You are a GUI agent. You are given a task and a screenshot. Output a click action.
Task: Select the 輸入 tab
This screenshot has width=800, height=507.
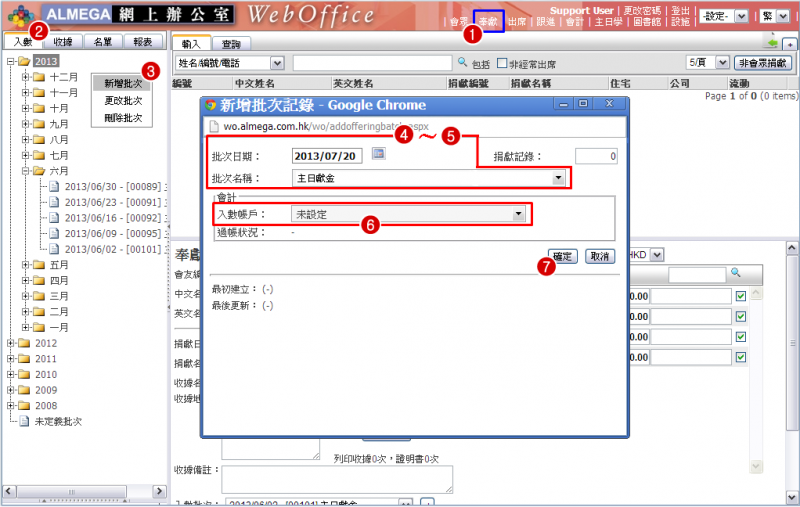pos(191,44)
